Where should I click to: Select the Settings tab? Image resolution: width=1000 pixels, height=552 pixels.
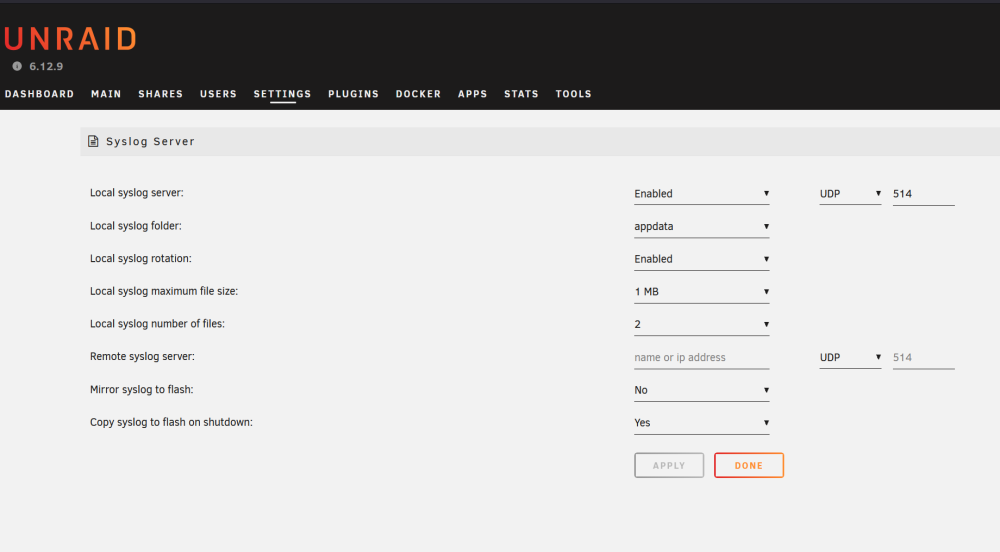[x=283, y=94]
